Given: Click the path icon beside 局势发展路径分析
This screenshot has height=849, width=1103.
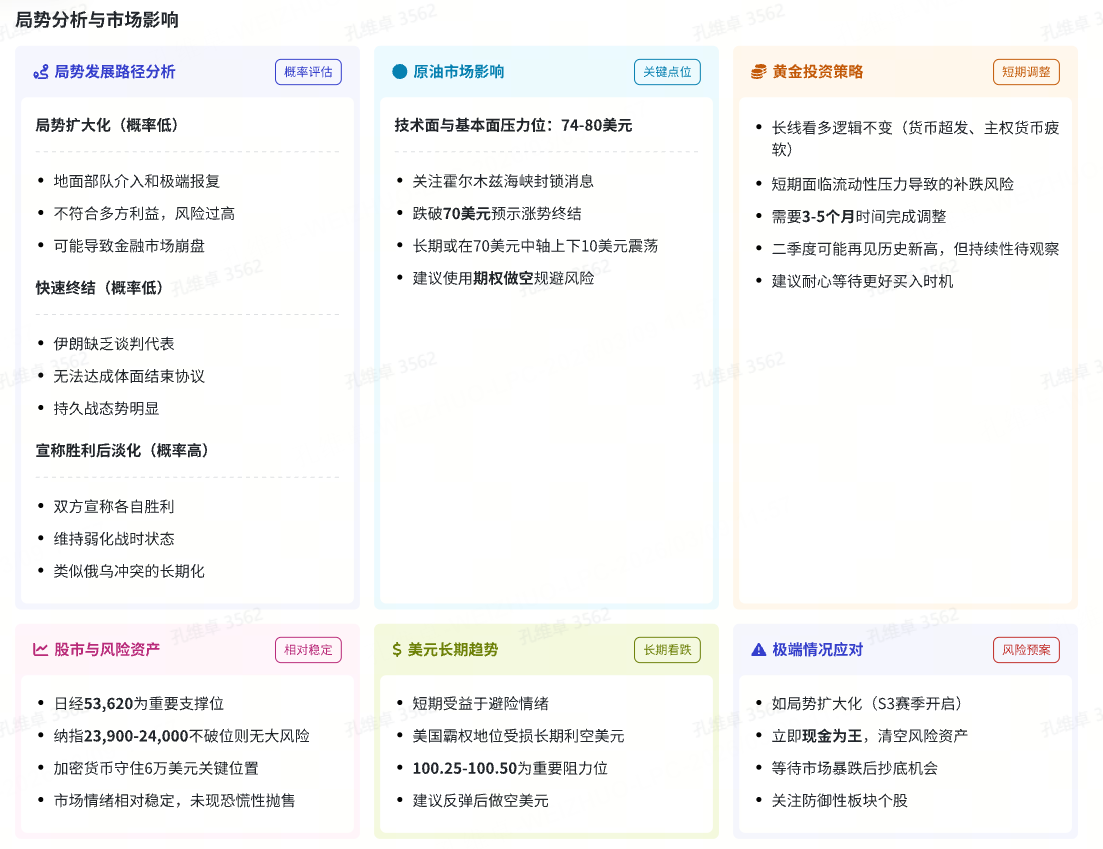Looking at the screenshot, I should coord(41,72).
